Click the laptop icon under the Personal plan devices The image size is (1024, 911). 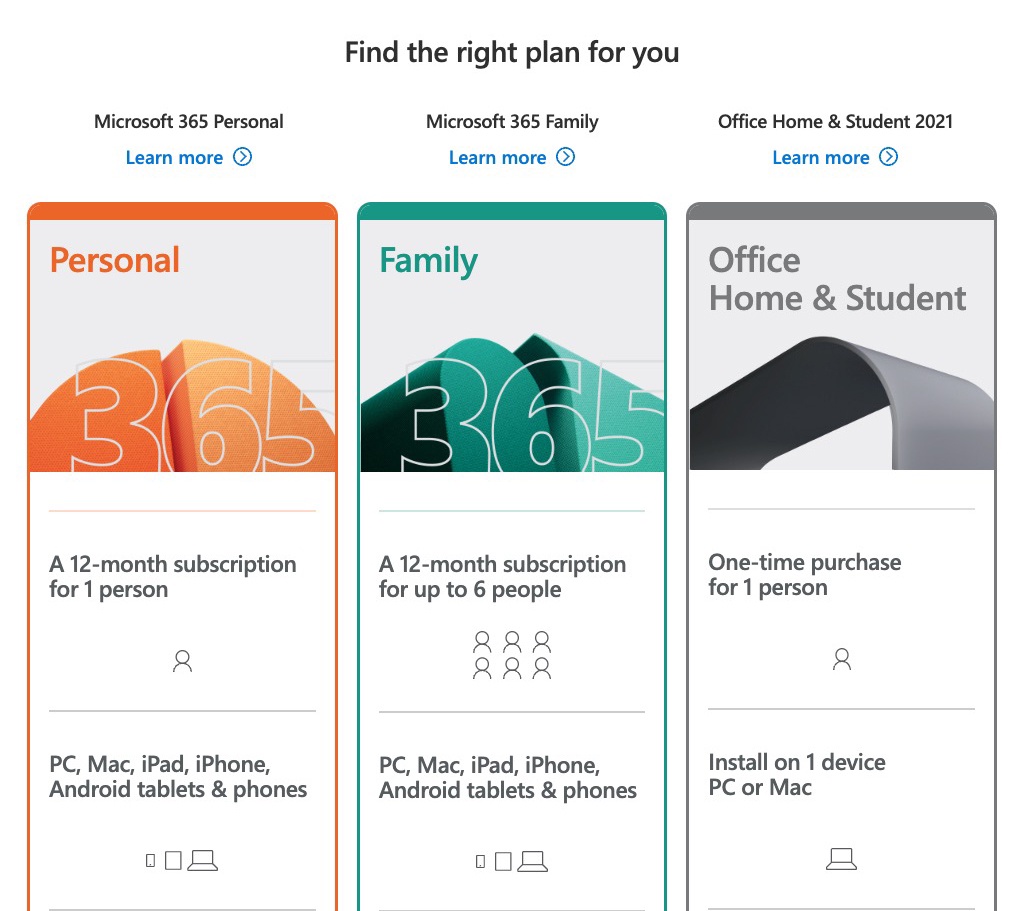click(204, 858)
